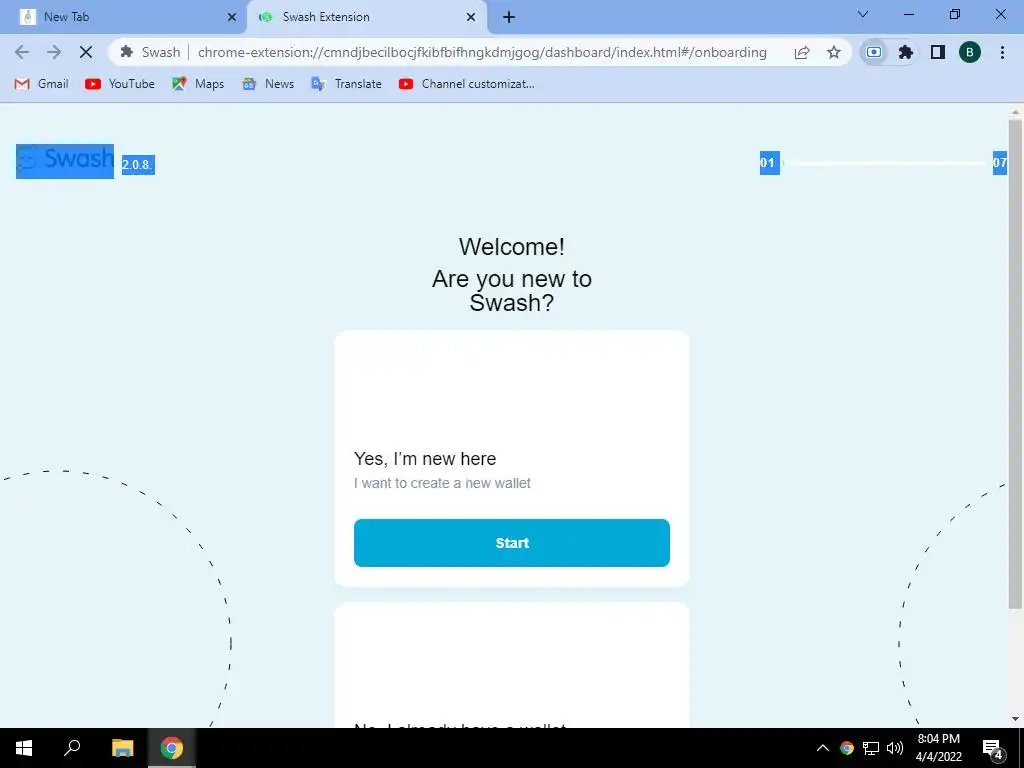
Task: Go forward in browser history
Action: point(54,52)
